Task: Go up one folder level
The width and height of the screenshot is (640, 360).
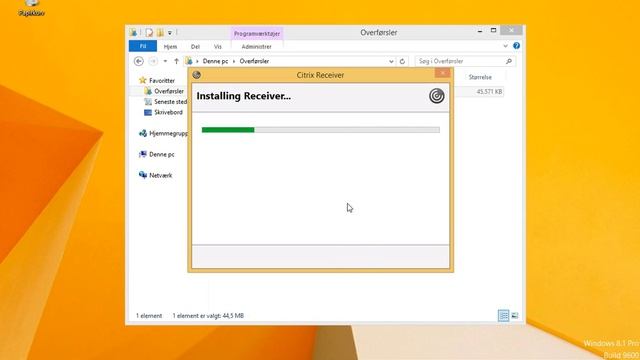Action: 176,61
